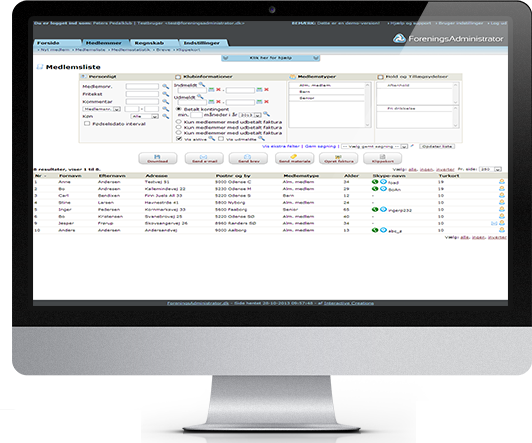Open member profile icon in Anne Andersen row

coord(502,182)
